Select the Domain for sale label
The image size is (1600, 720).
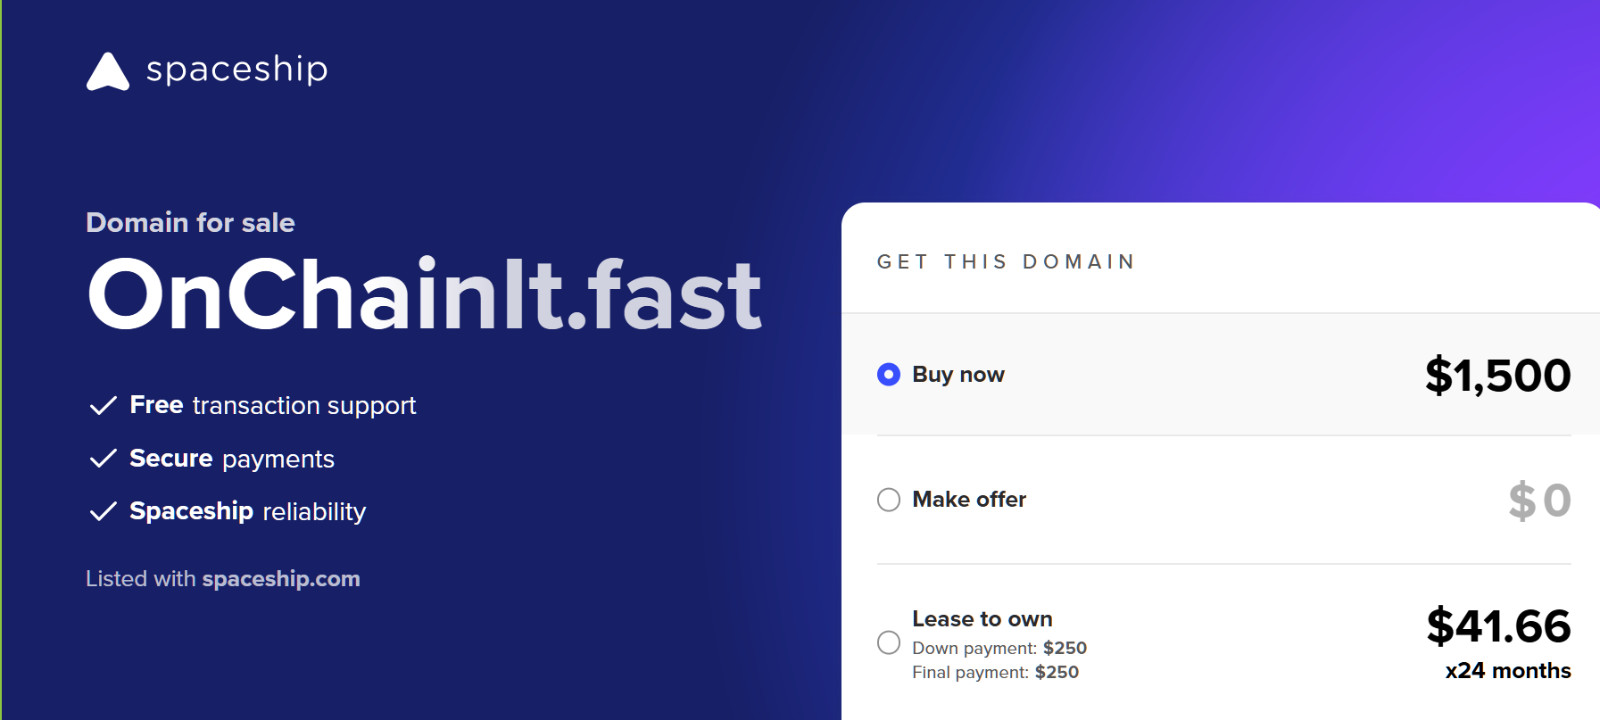click(x=190, y=223)
